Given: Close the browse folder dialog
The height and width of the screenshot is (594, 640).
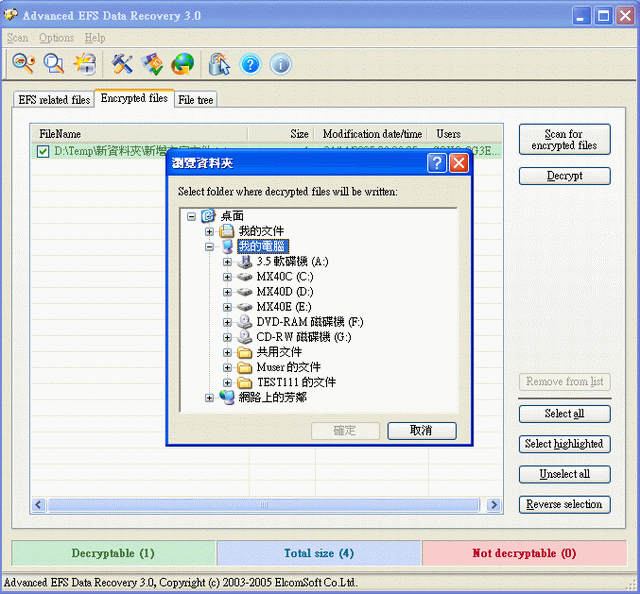Looking at the screenshot, I should coord(459,163).
